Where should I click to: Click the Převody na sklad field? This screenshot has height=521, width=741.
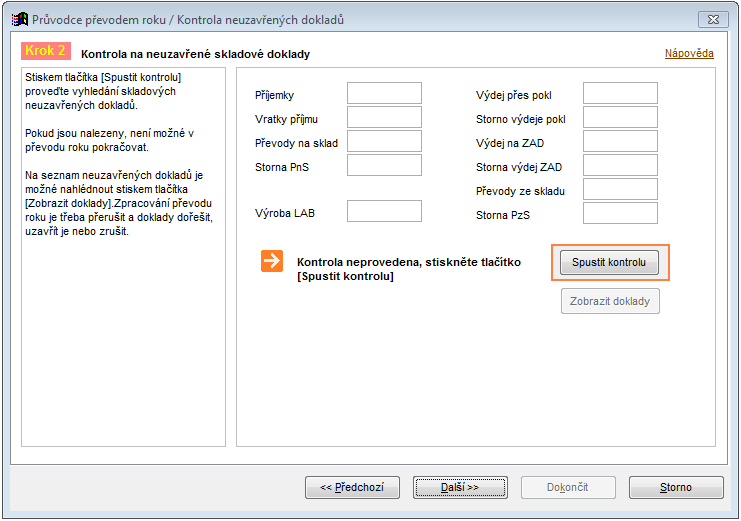pos(384,141)
